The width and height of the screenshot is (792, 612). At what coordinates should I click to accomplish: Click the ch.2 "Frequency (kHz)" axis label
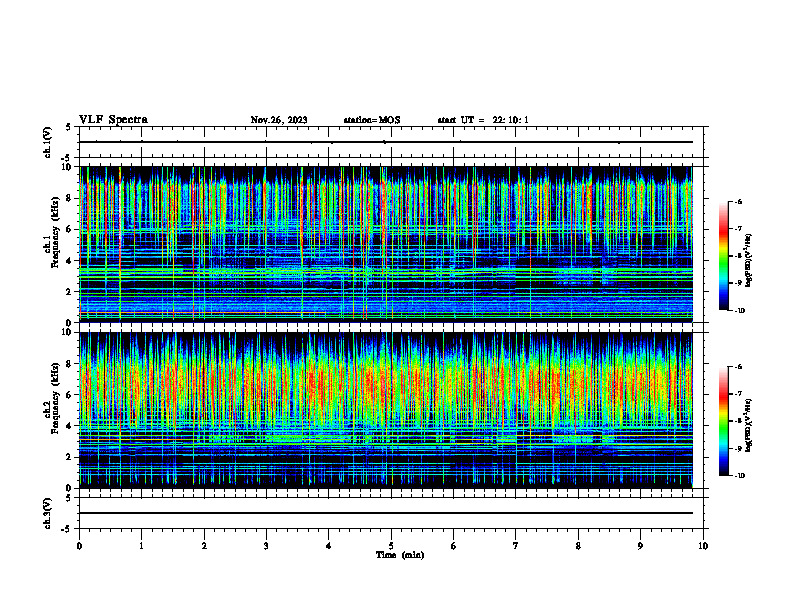(x=56, y=398)
